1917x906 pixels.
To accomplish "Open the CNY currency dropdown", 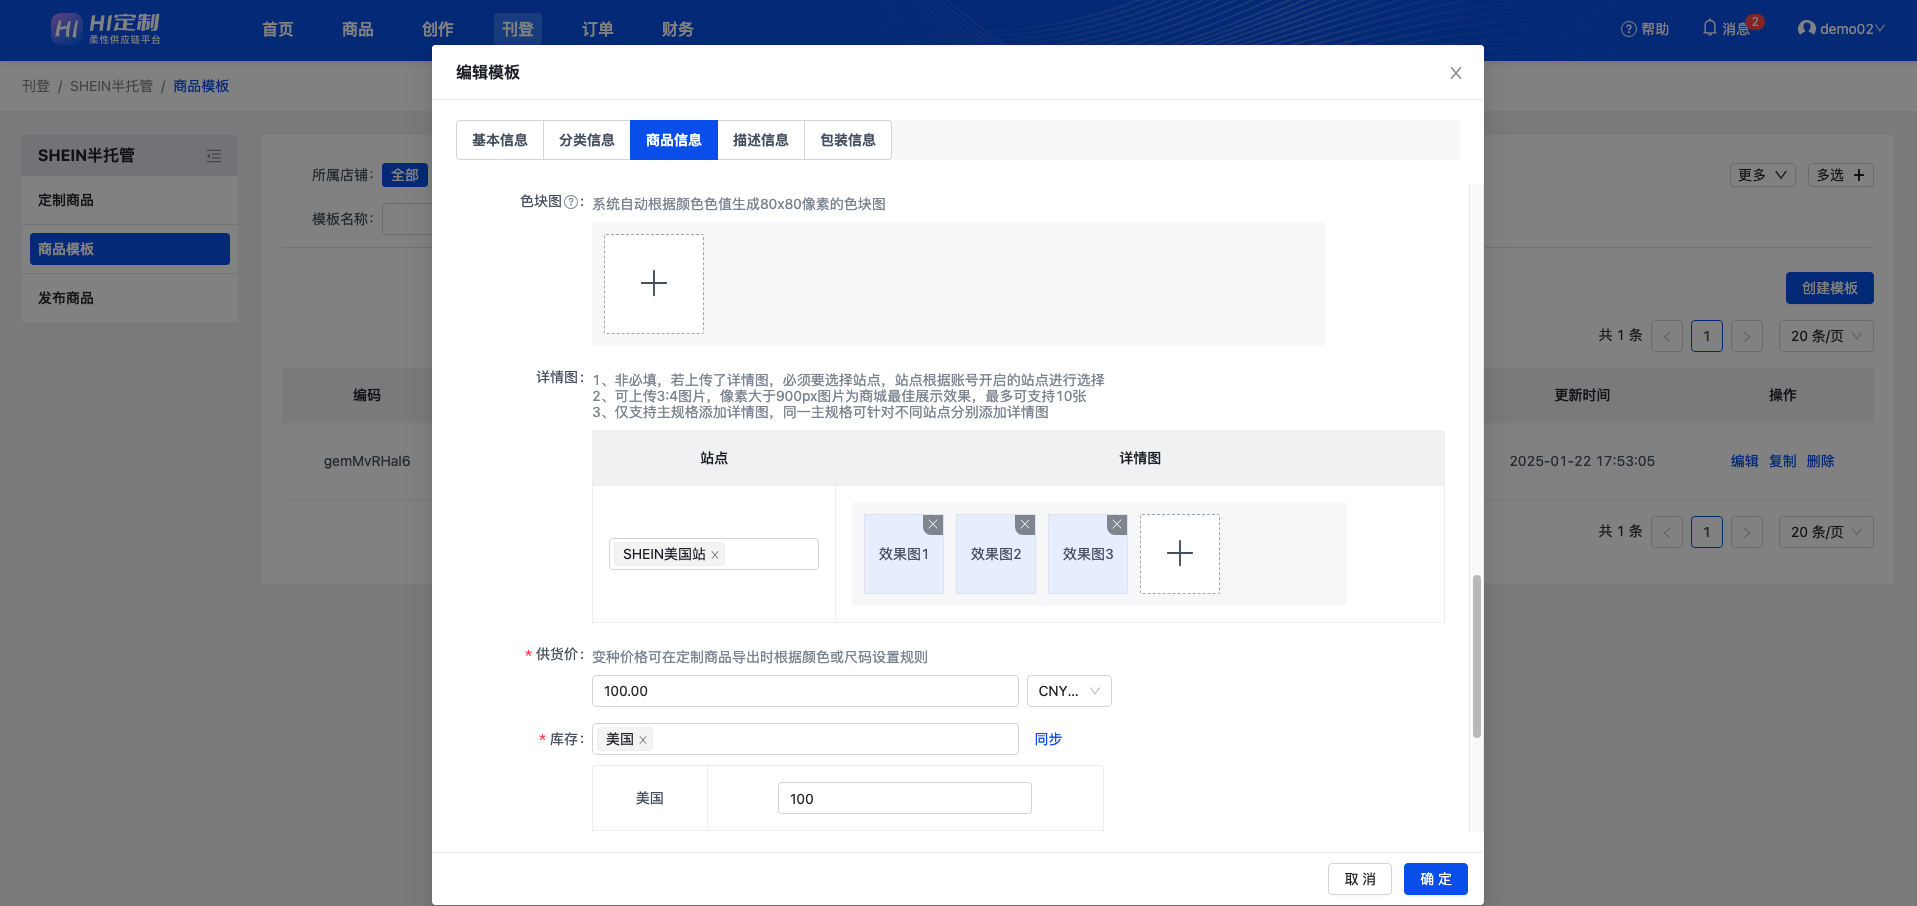I will (1069, 691).
